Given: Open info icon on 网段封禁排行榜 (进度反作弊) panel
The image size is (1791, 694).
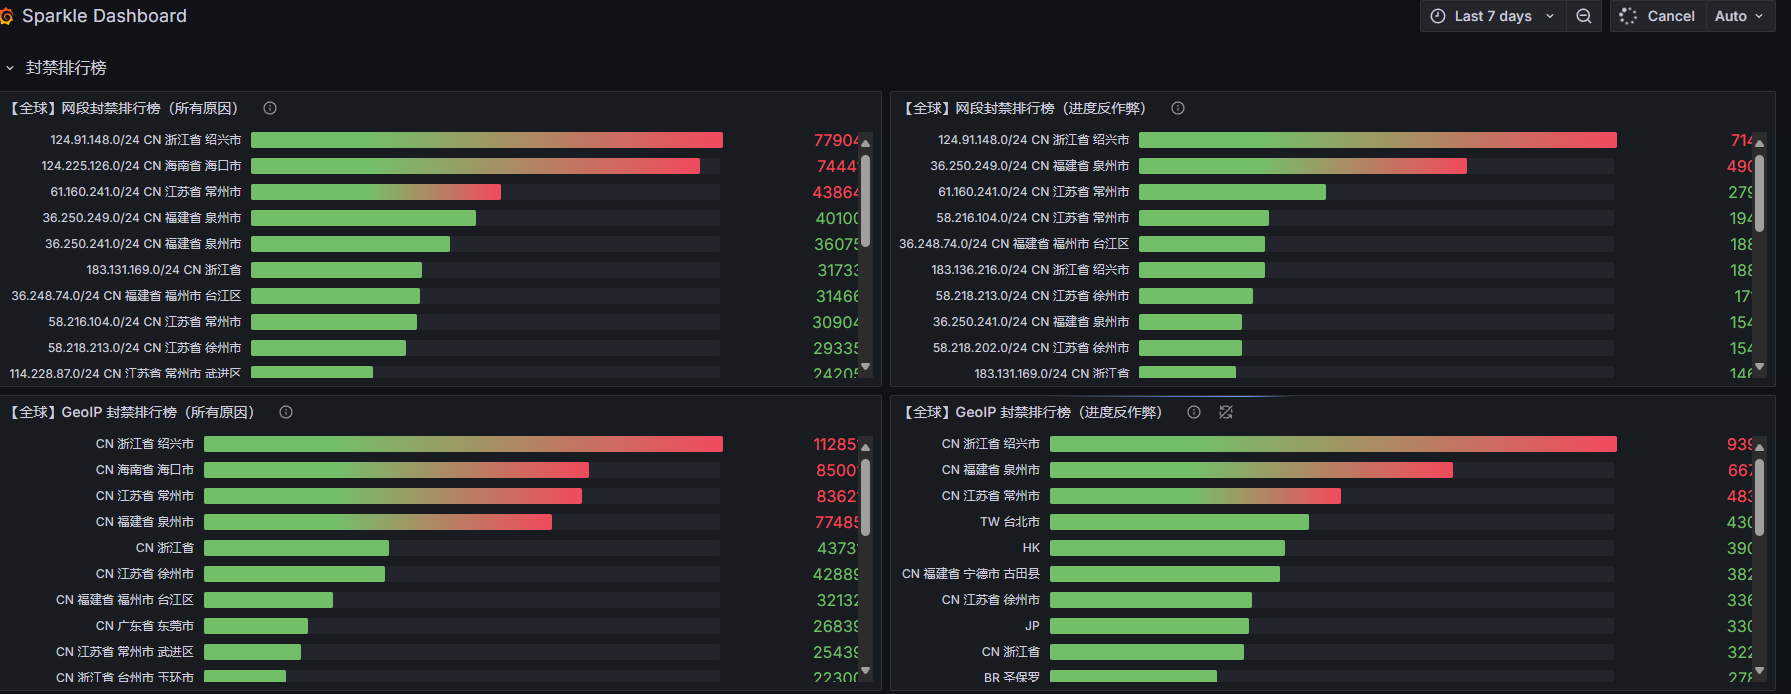Looking at the screenshot, I should pos(1178,108).
